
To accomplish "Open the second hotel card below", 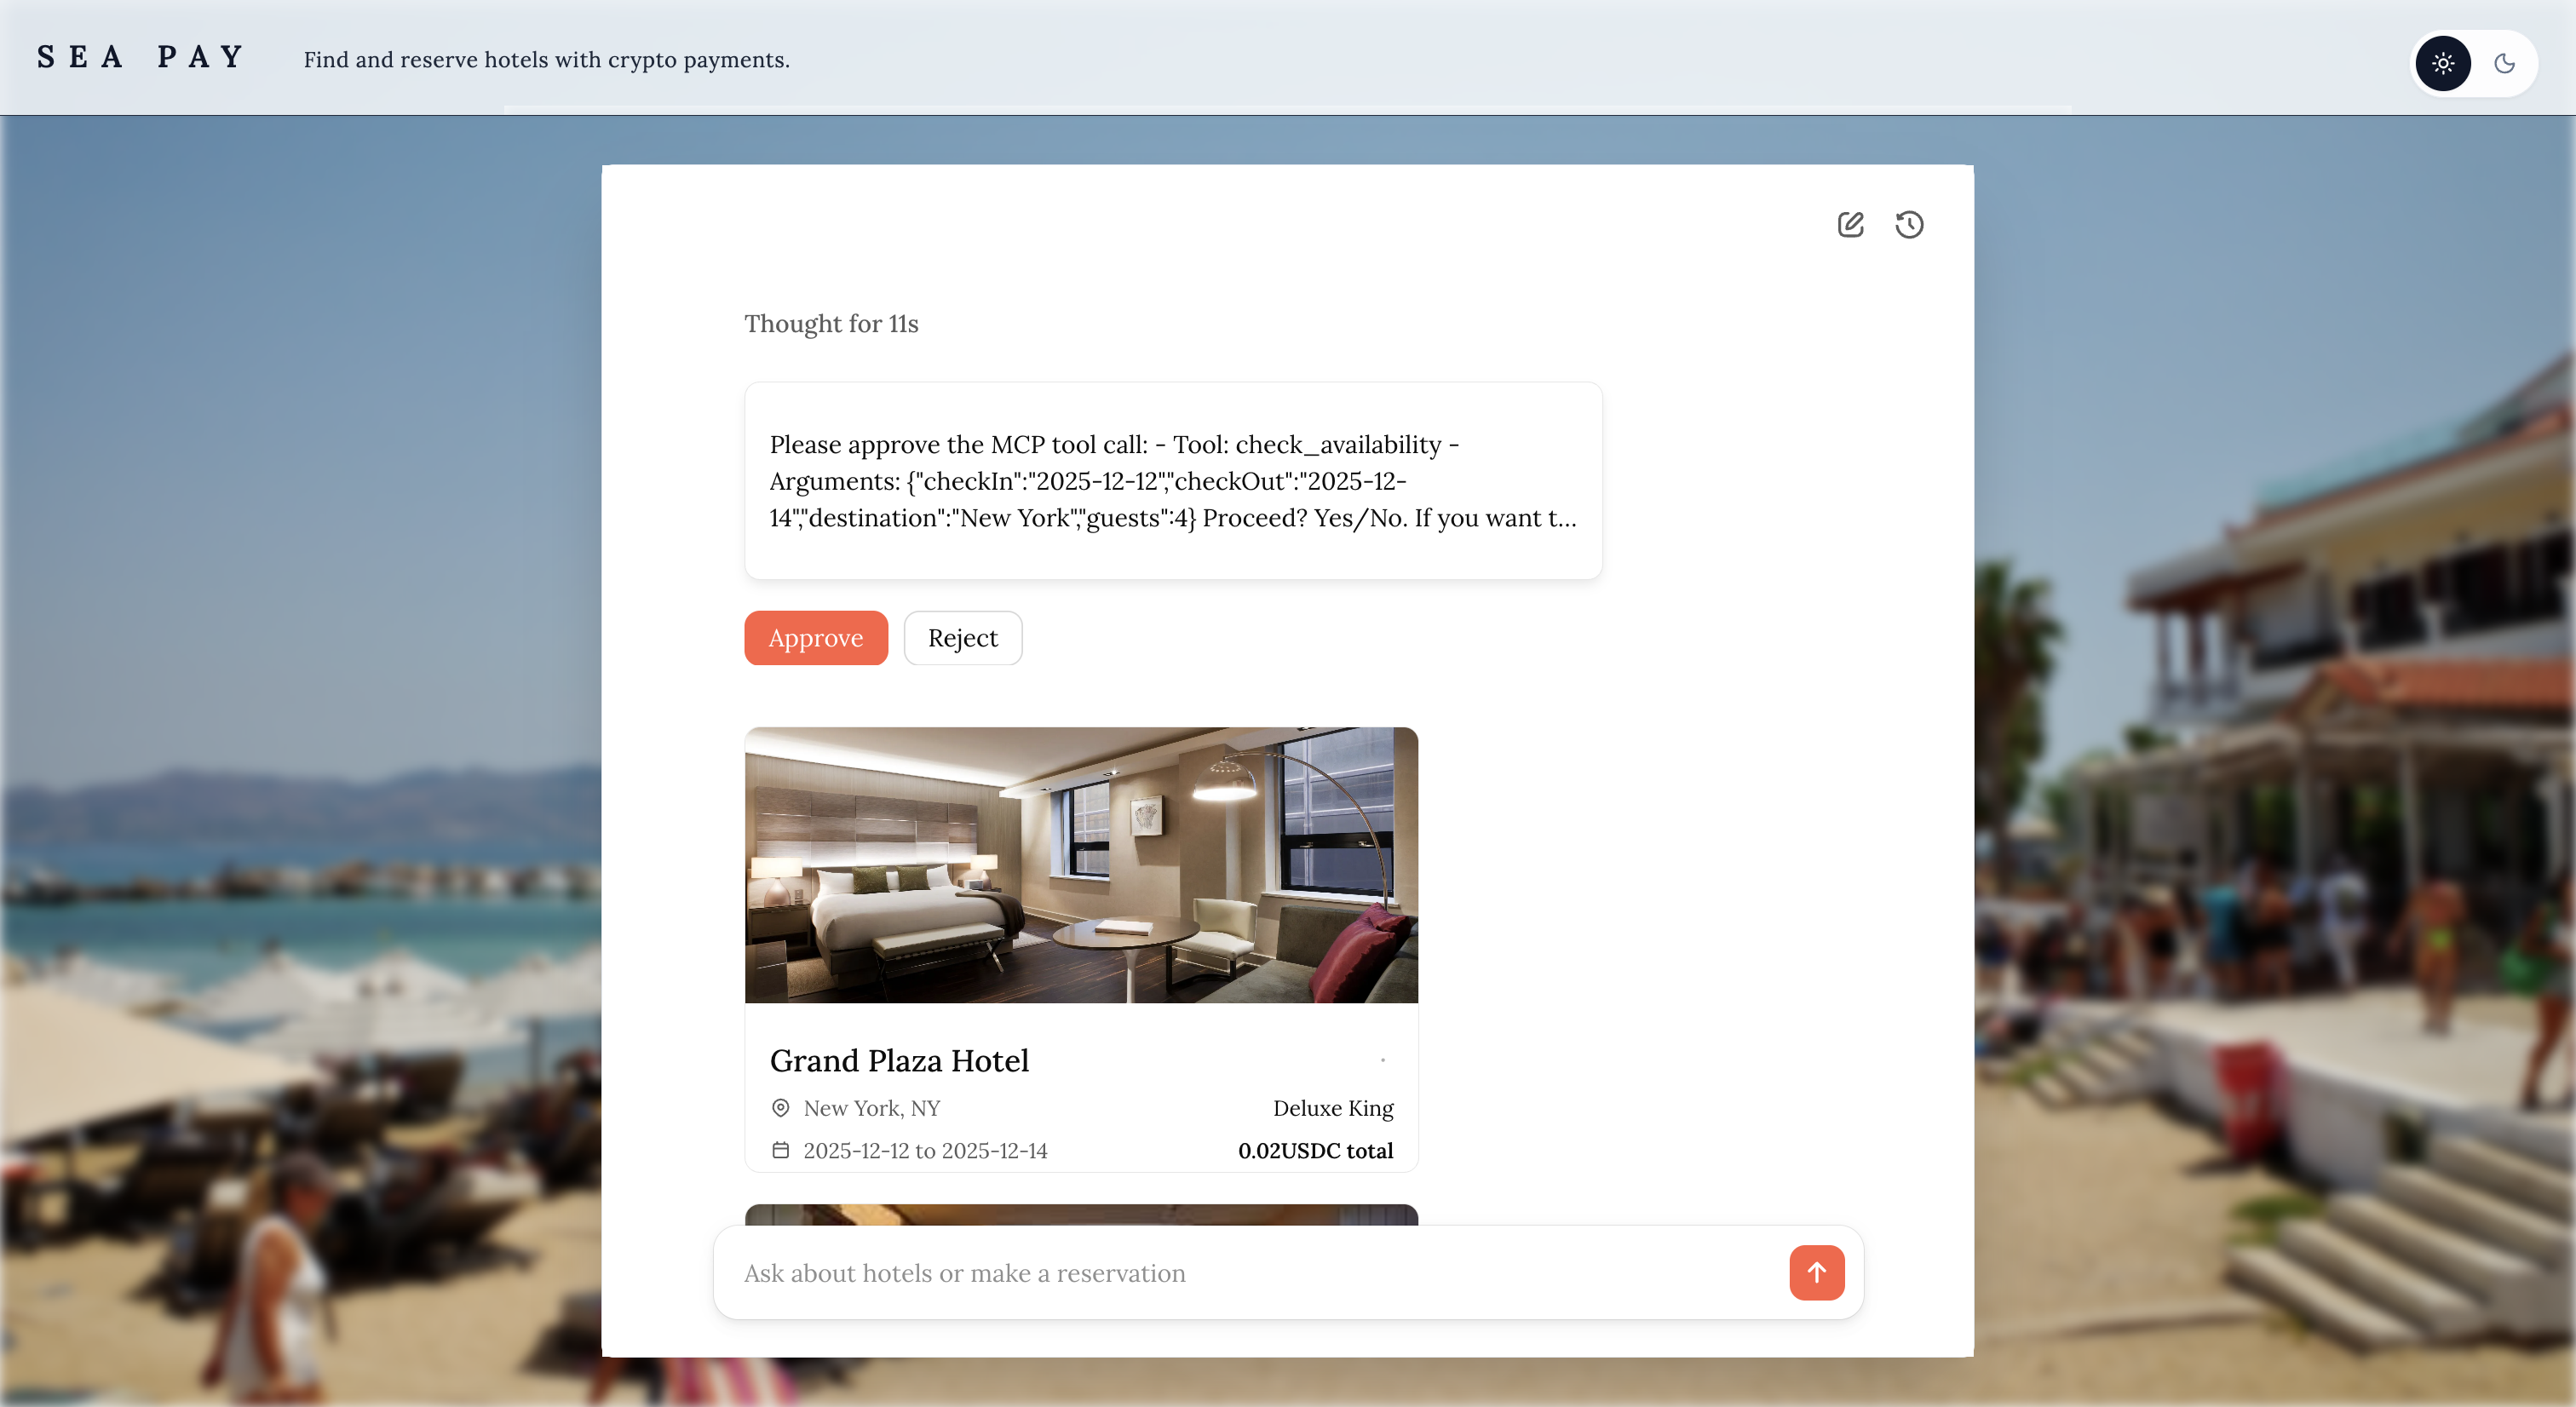I will point(1081,1214).
